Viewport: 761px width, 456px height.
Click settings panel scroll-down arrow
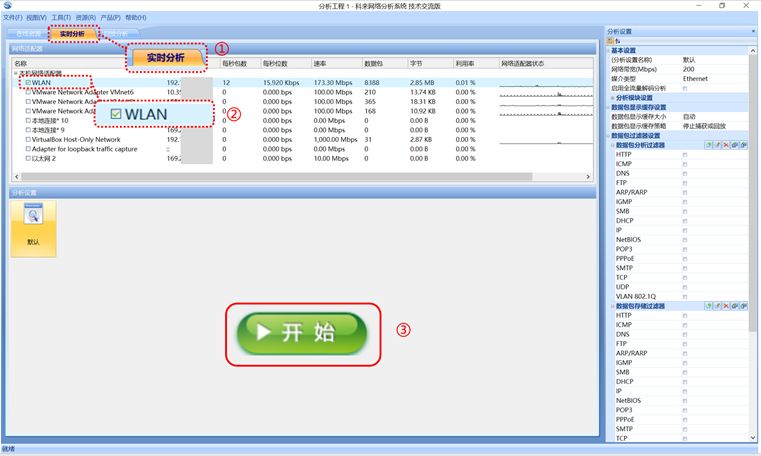click(753, 438)
